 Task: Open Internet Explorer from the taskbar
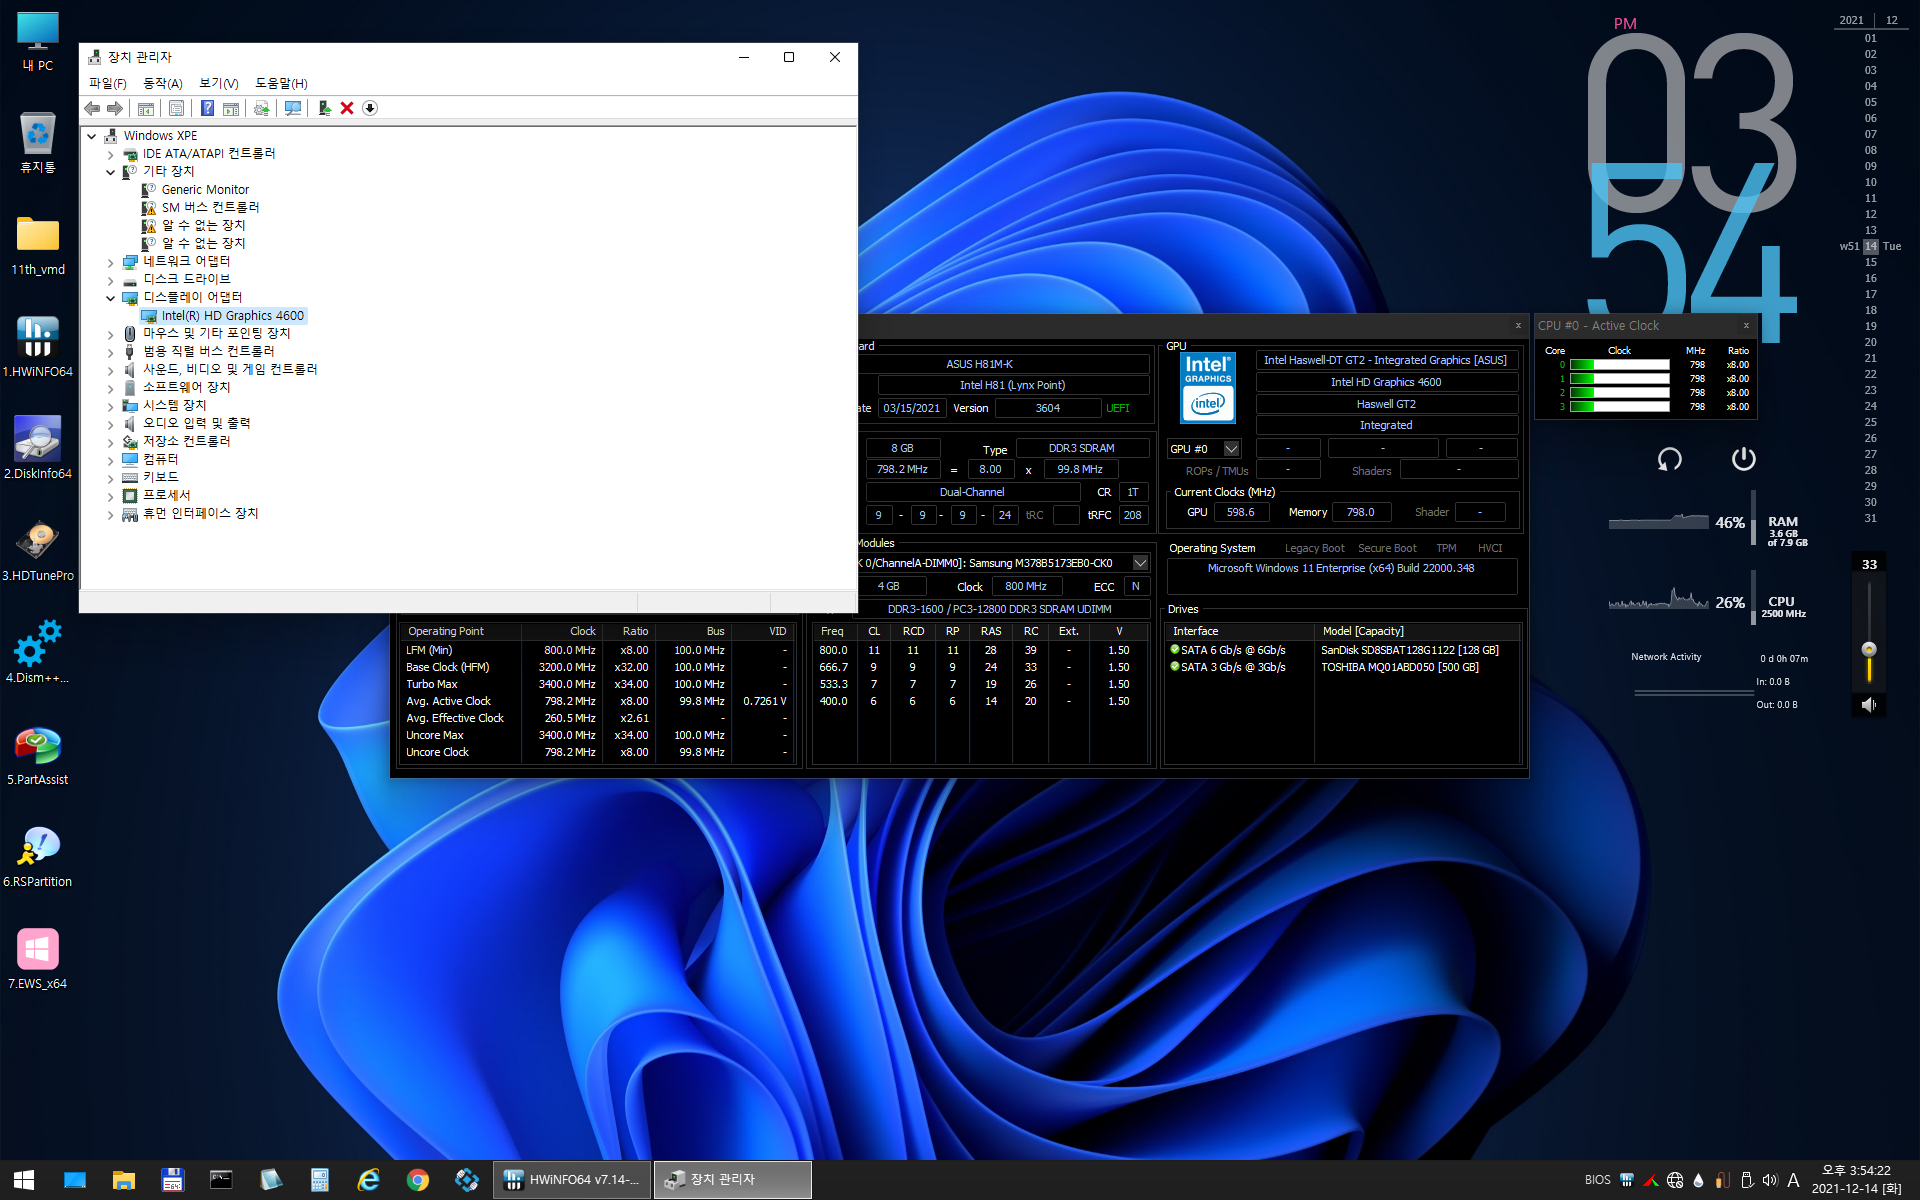point(369,1180)
